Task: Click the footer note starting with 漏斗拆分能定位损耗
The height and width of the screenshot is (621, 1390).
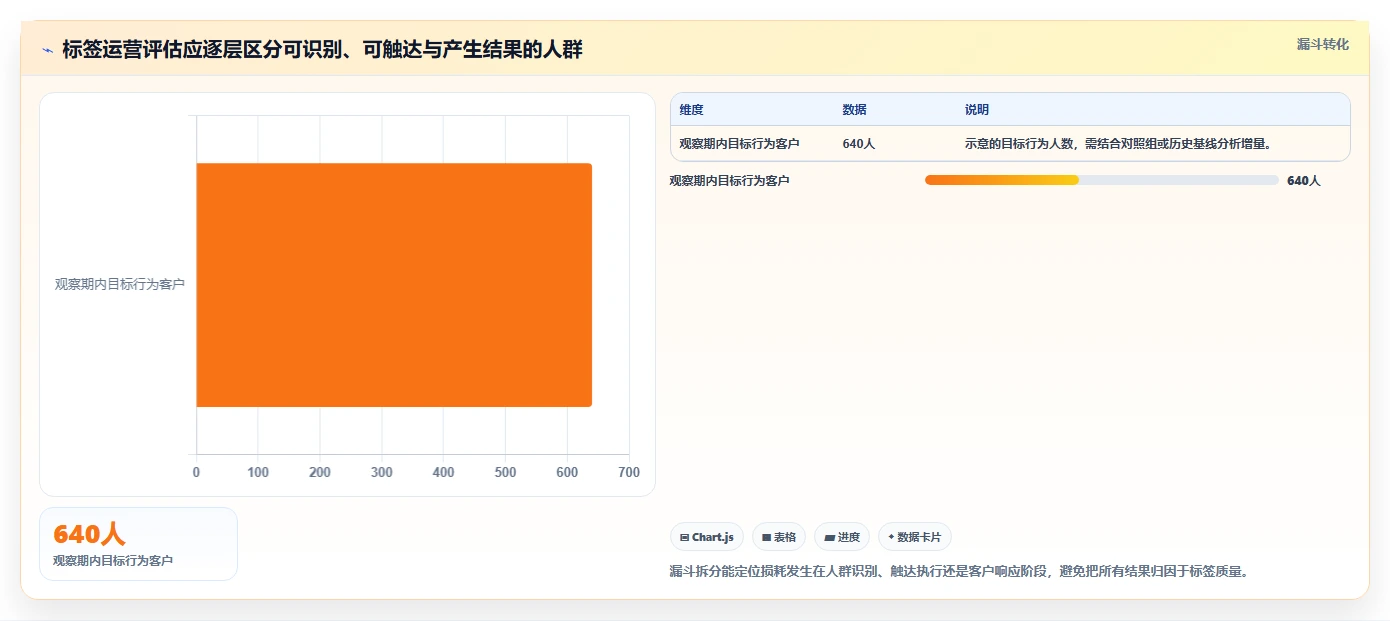Action: click(x=960, y=572)
